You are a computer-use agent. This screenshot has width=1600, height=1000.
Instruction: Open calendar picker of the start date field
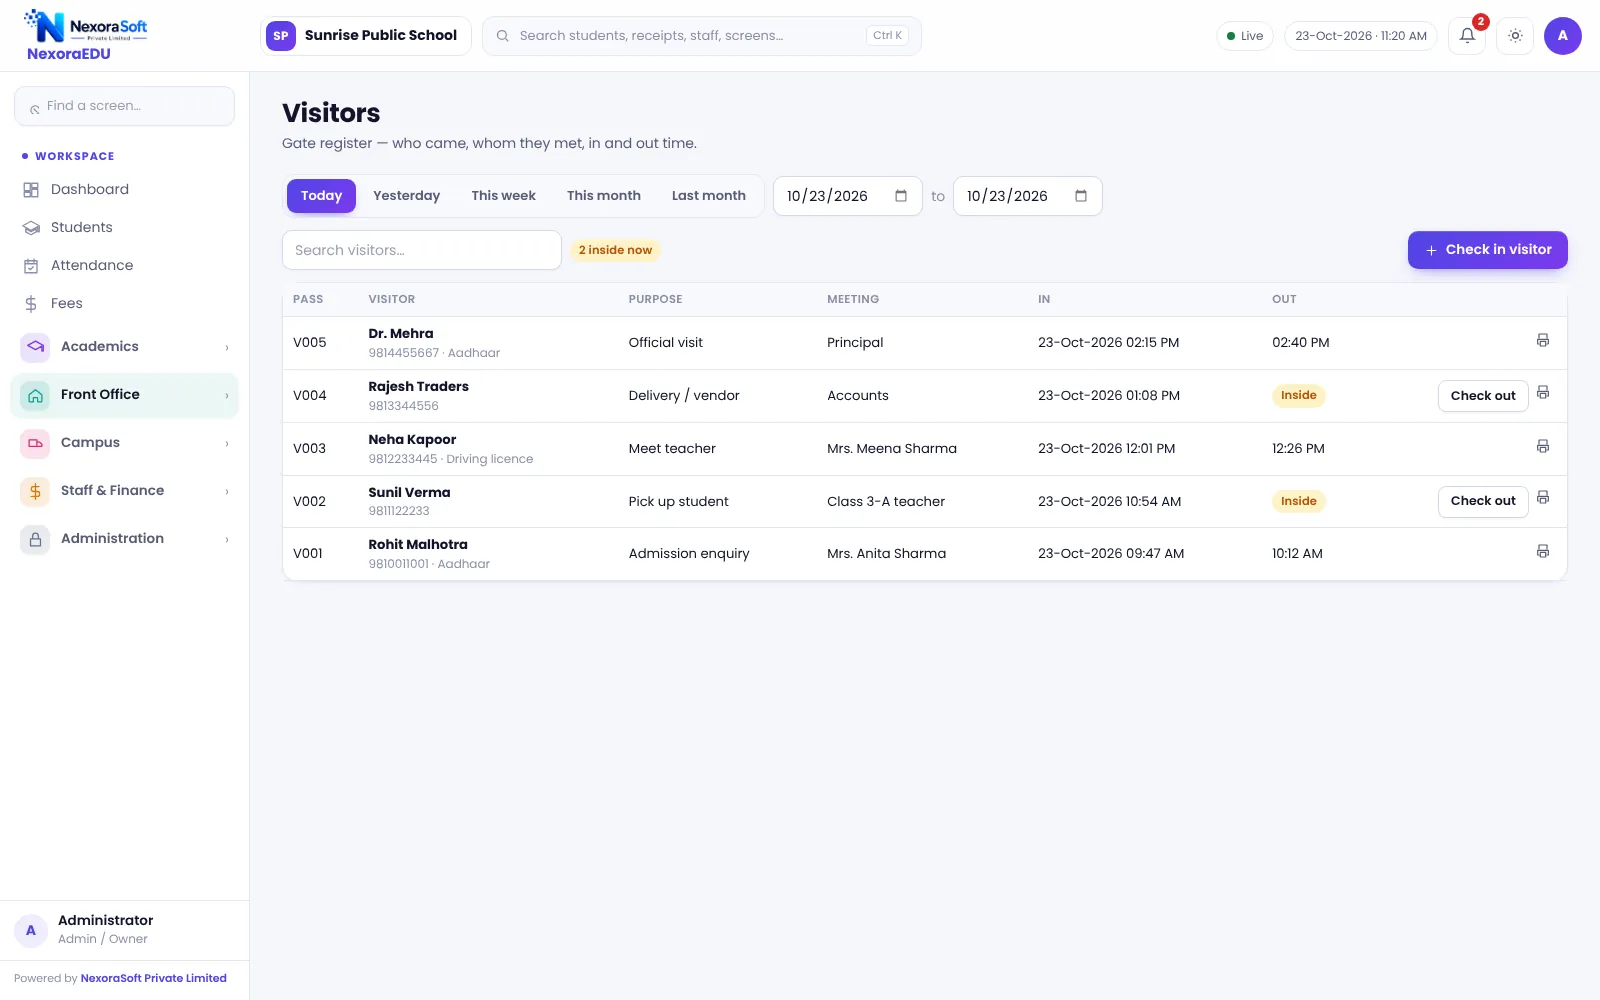click(x=901, y=196)
